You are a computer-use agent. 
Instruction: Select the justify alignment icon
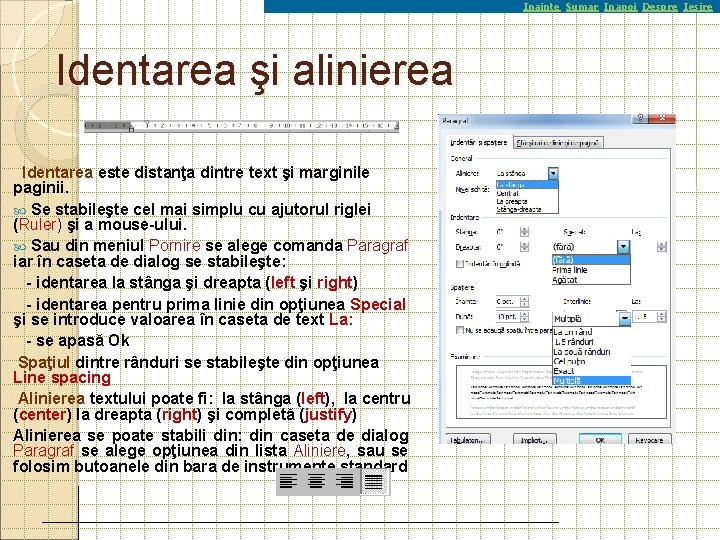(373, 482)
